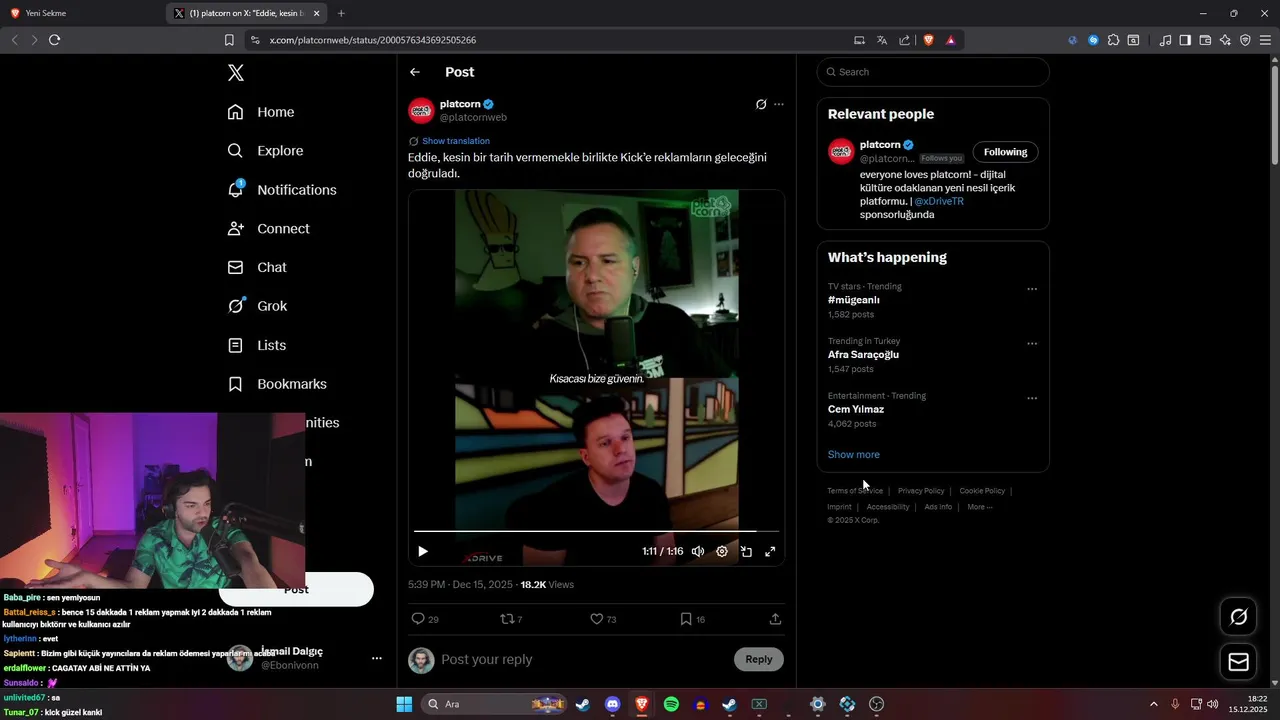The width and height of the screenshot is (1280, 720).
Task: Toggle picture-in-picture on video
Action: pyautogui.click(x=746, y=551)
